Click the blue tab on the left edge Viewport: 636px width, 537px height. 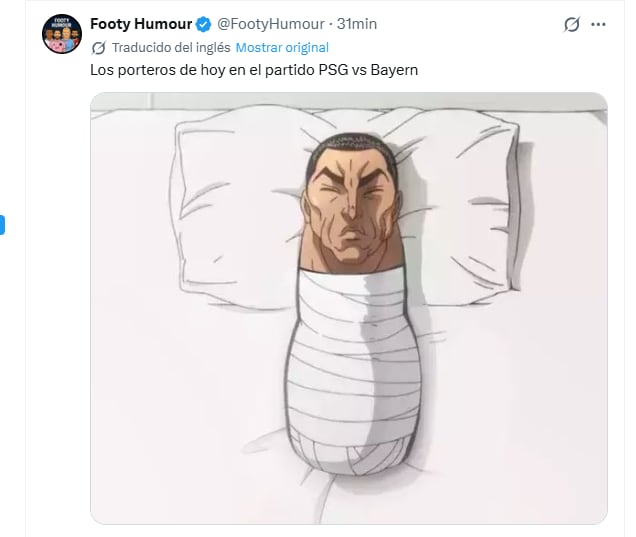click(3, 224)
